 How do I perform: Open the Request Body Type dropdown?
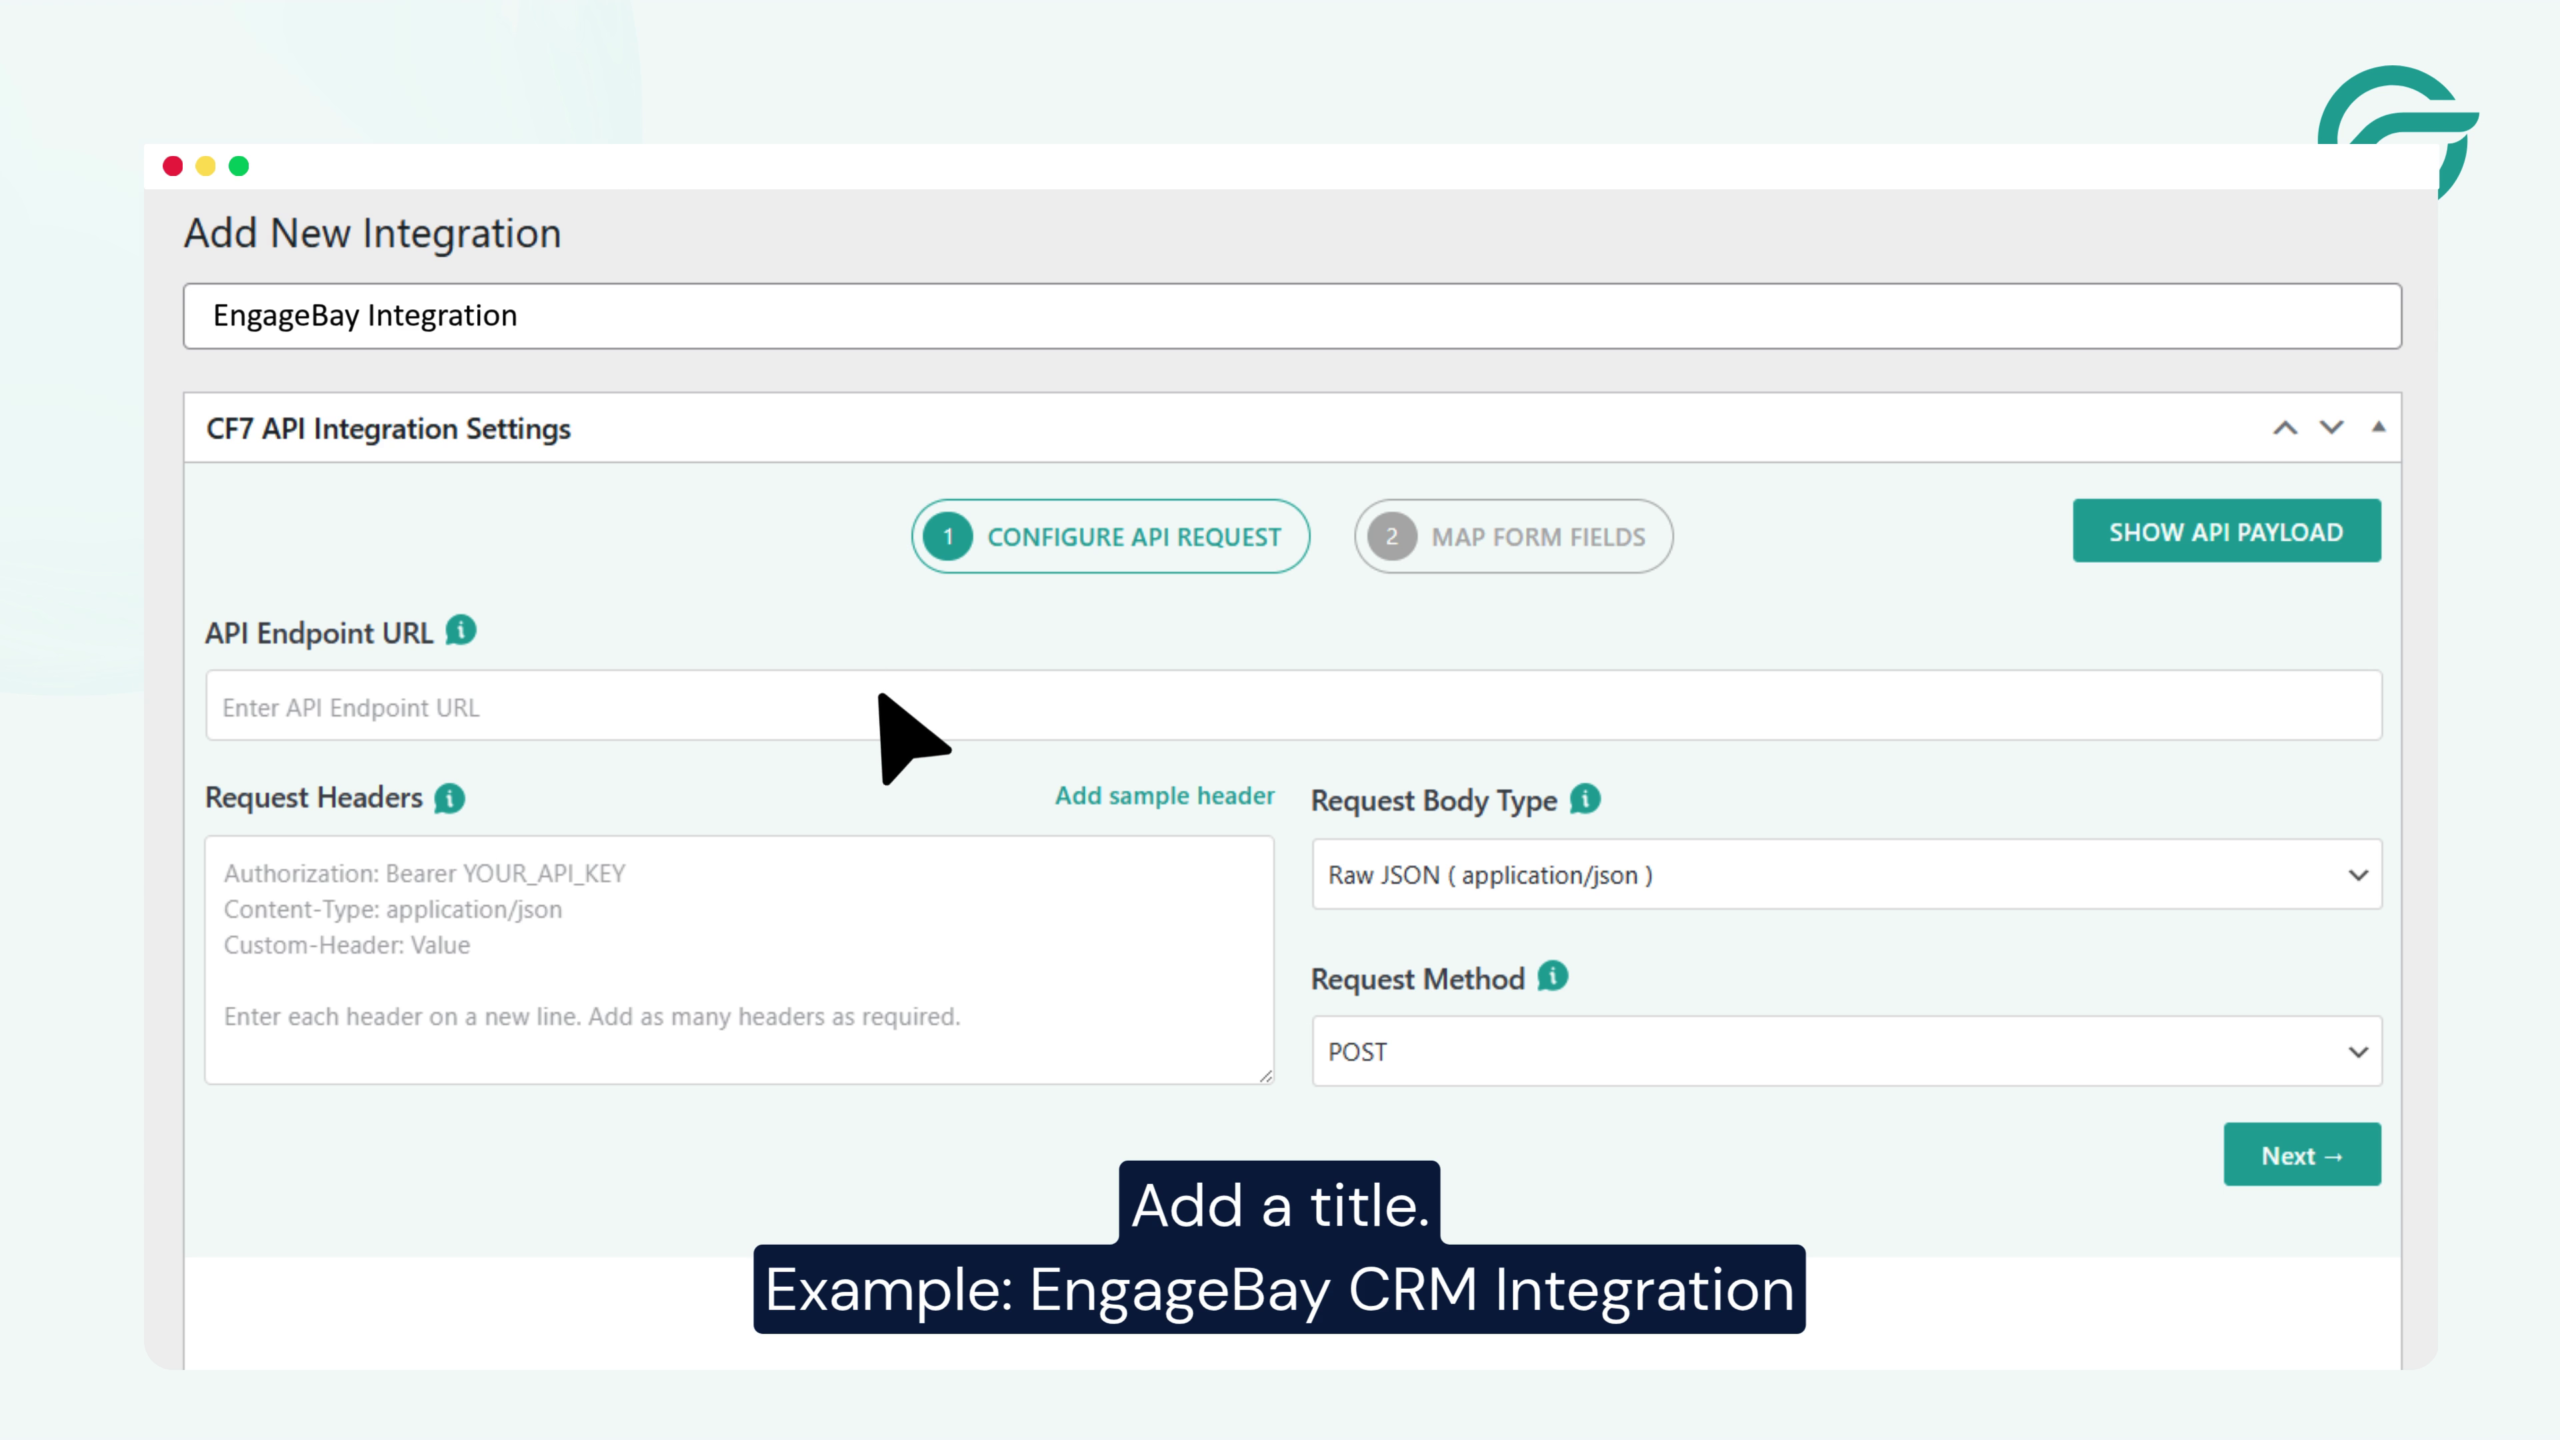click(x=1847, y=875)
